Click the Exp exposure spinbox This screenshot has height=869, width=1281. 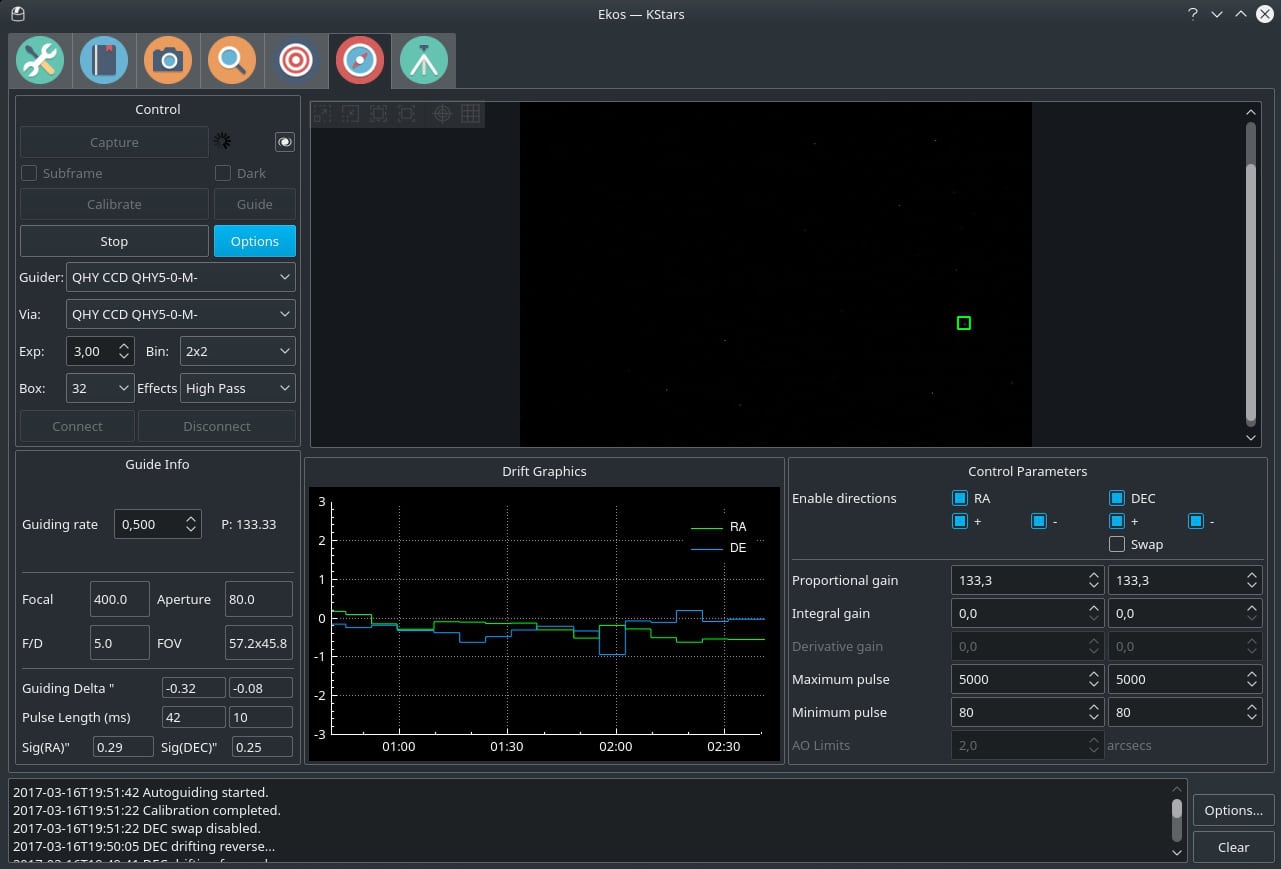(x=100, y=351)
